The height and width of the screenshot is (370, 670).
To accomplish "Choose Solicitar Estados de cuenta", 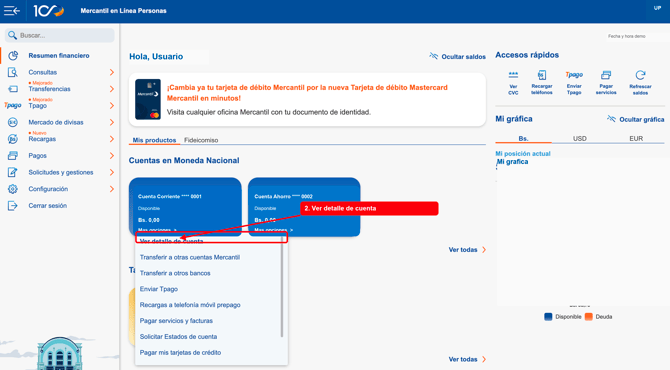I will tap(178, 336).
